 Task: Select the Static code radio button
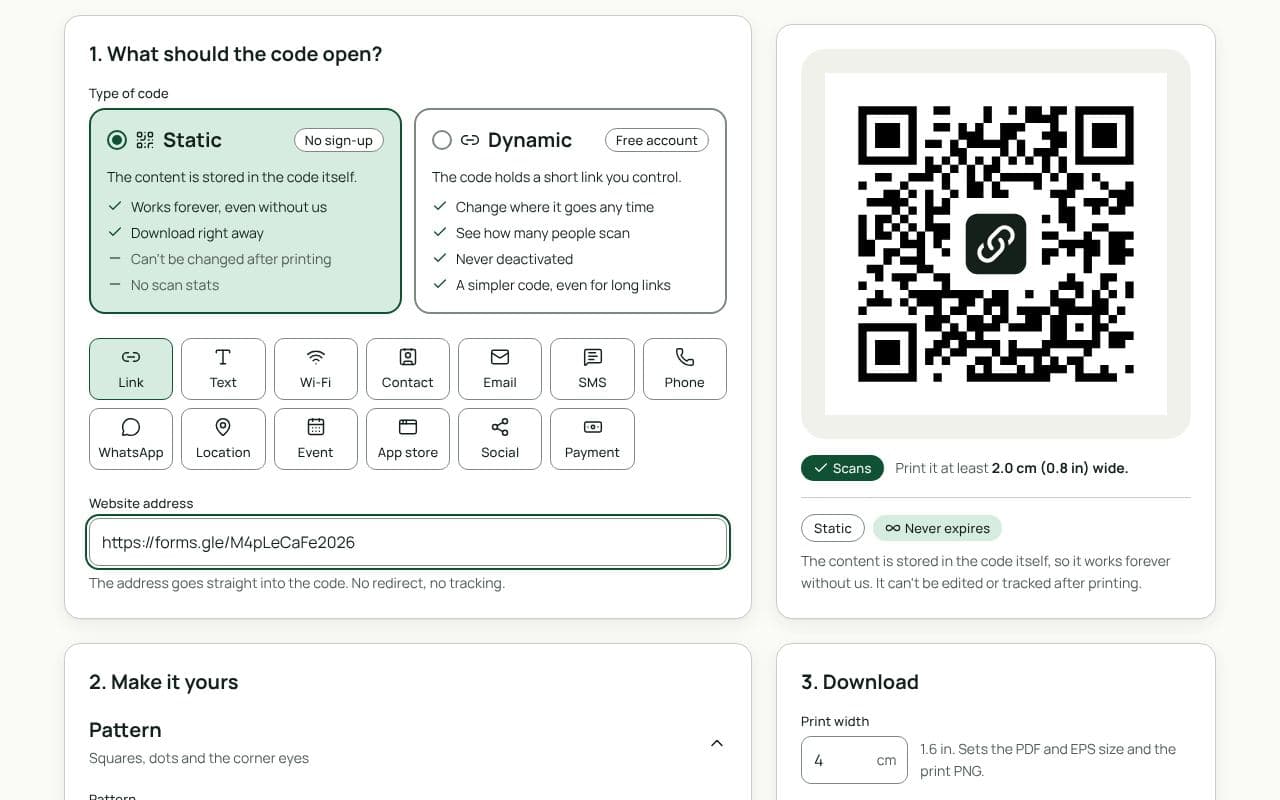(x=117, y=140)
